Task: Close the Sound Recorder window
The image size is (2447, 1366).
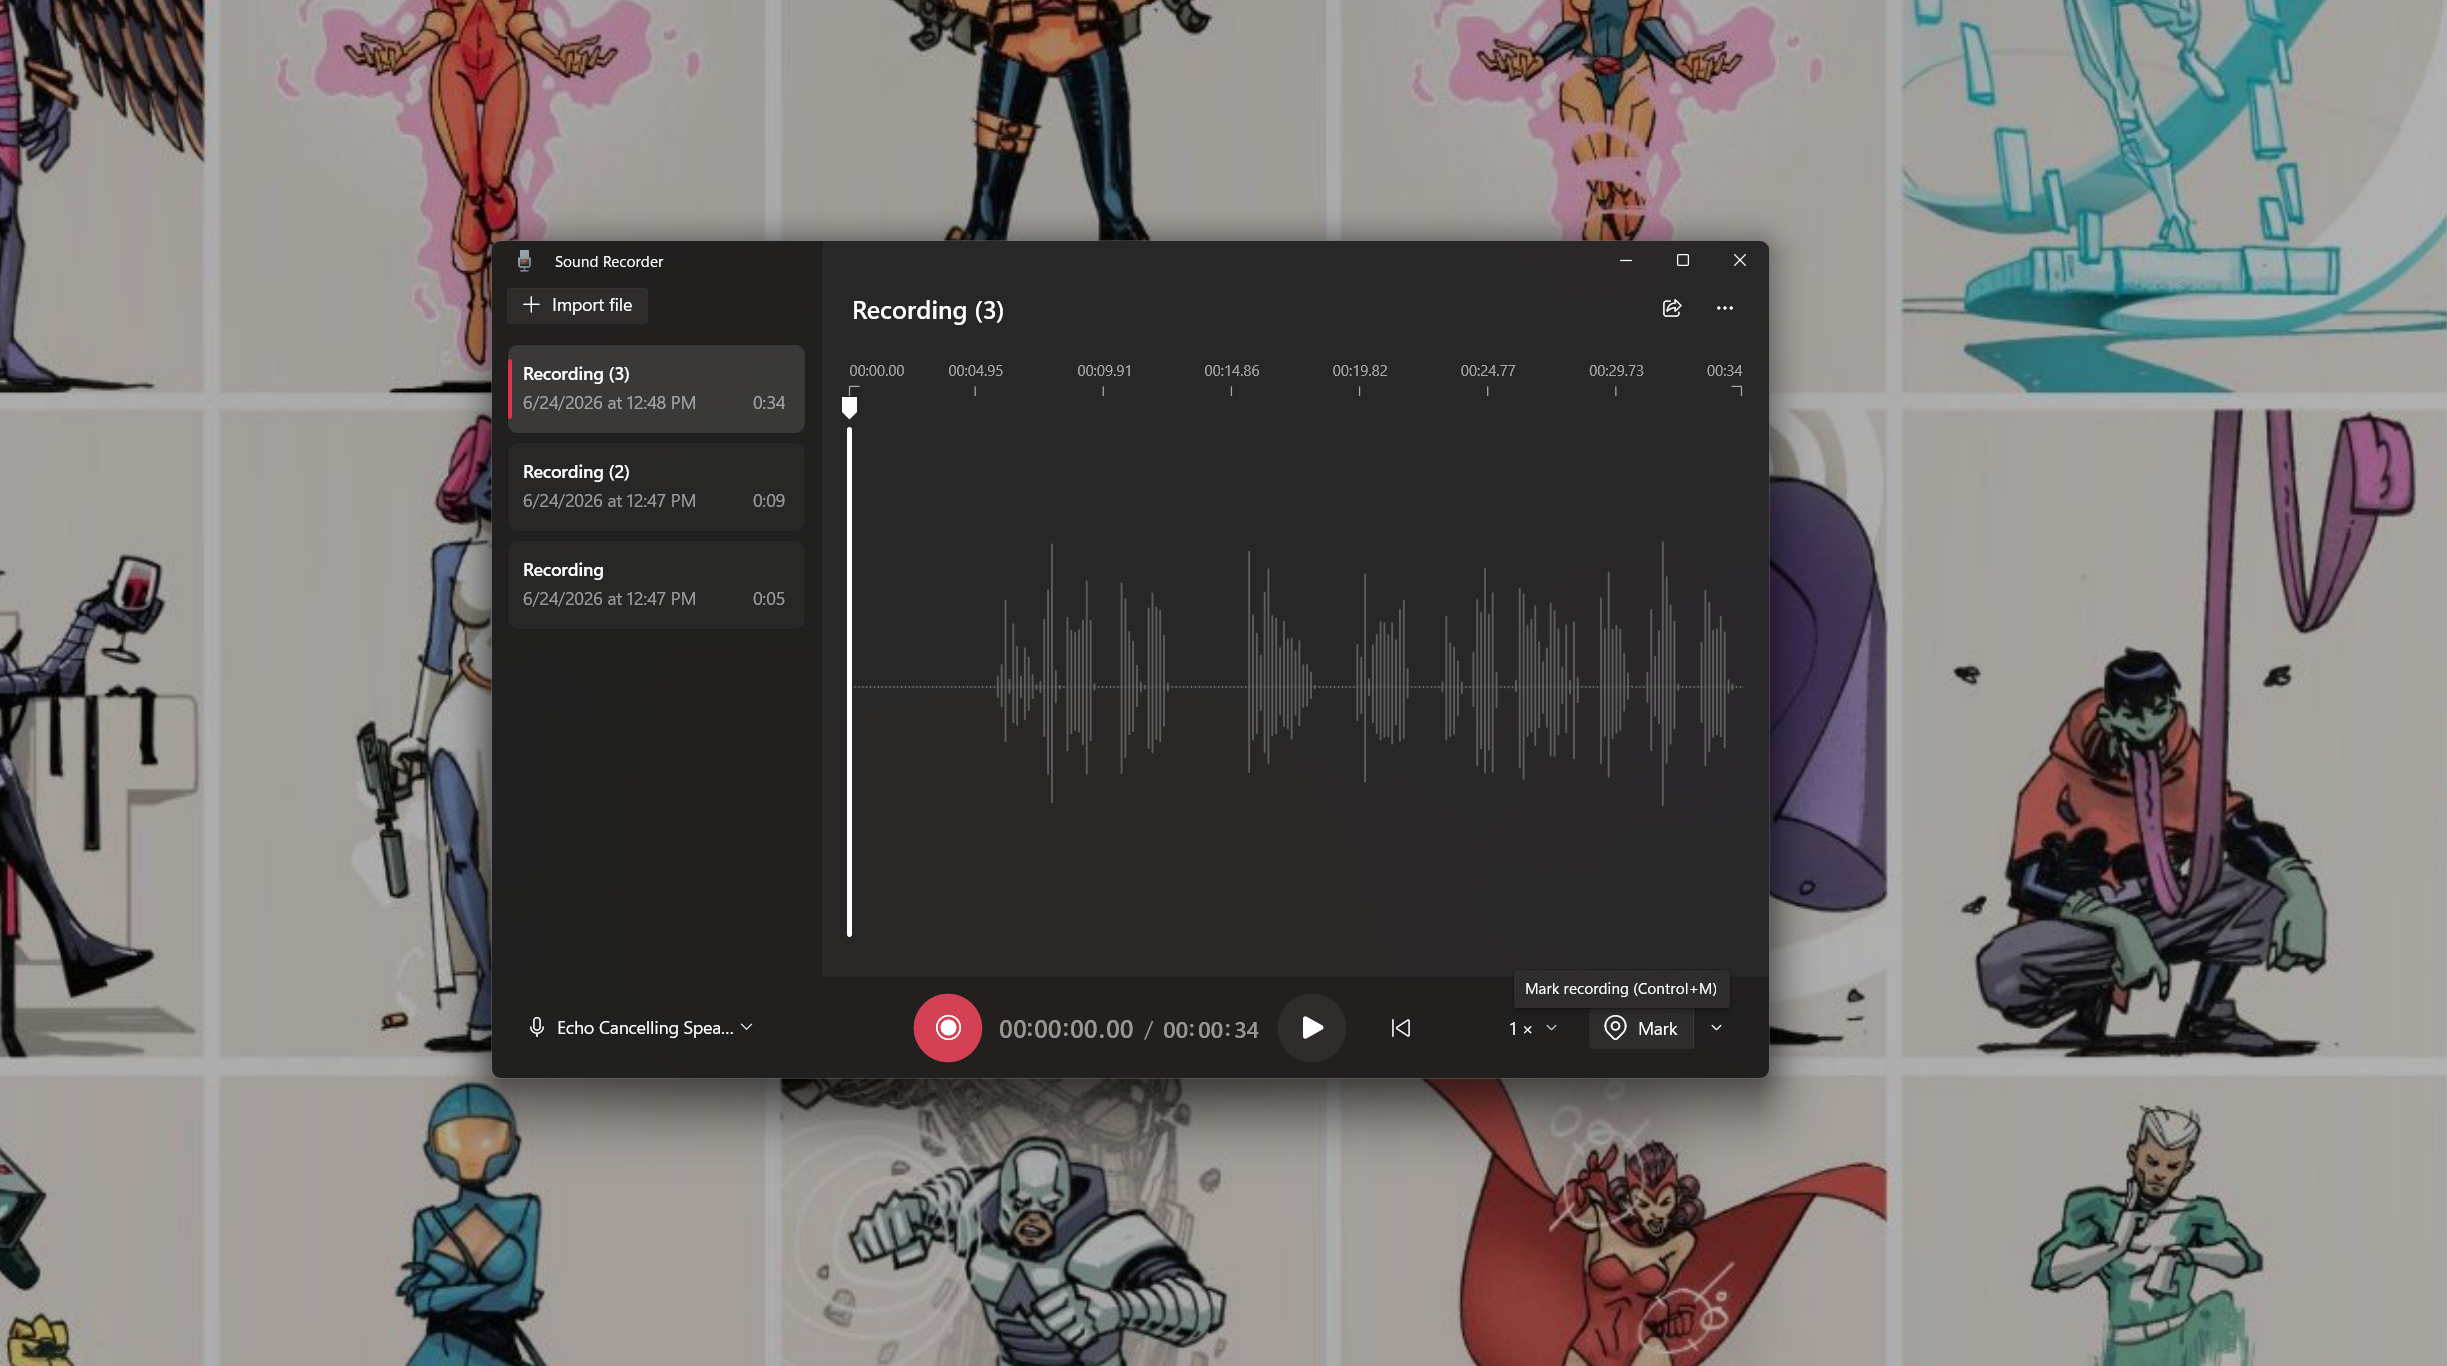Action: pos(1739,260)
